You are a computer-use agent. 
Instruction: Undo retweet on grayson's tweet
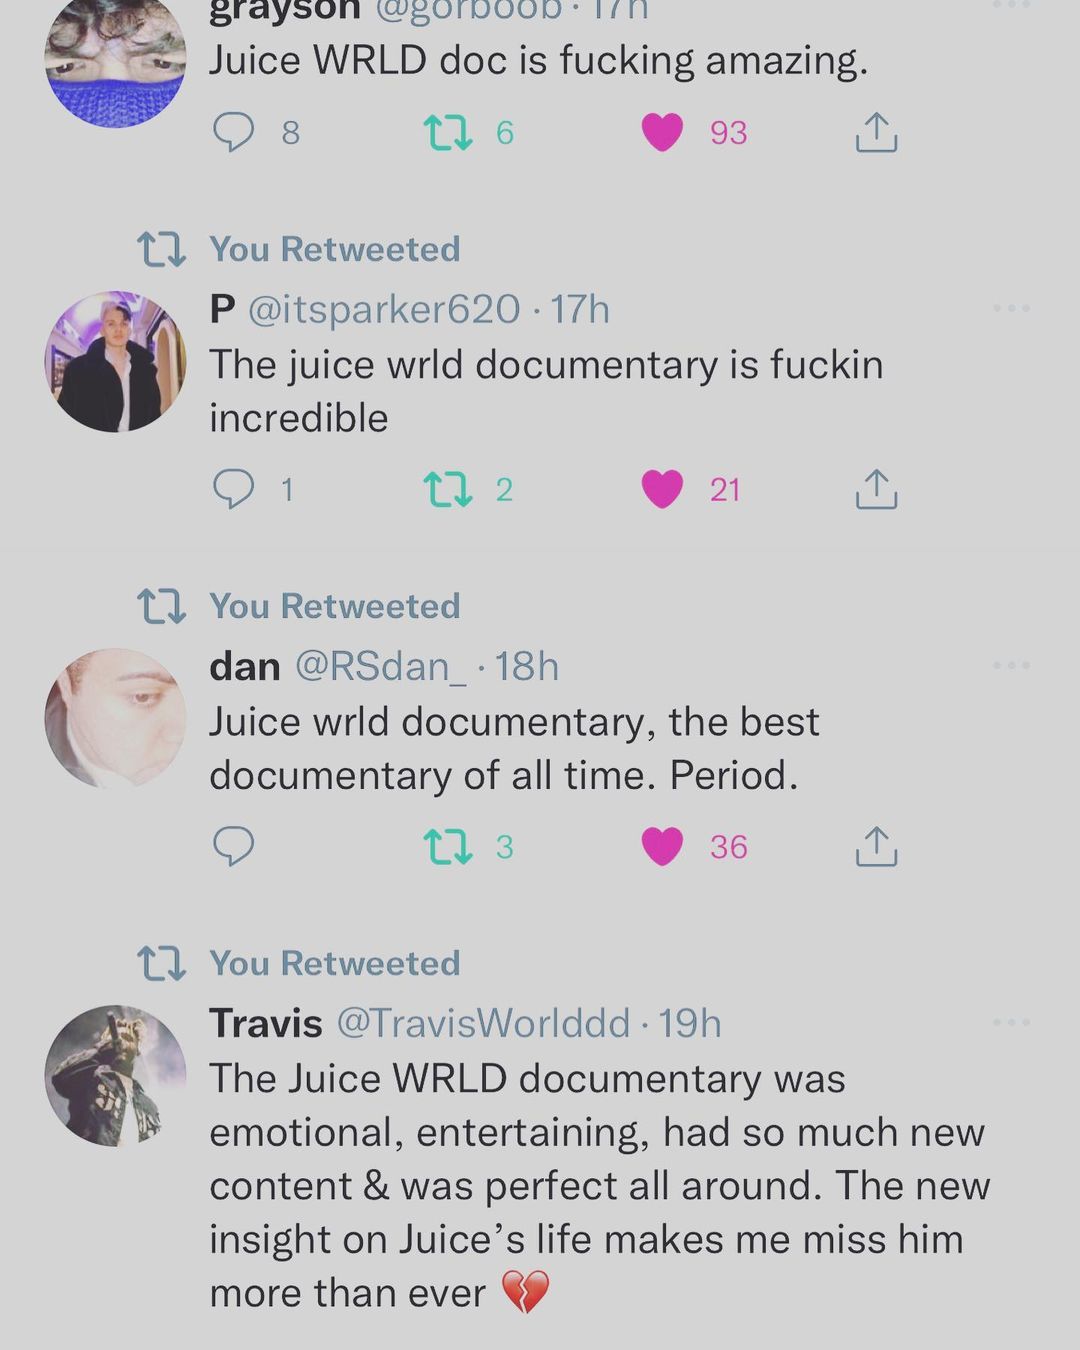coord(447,132)
